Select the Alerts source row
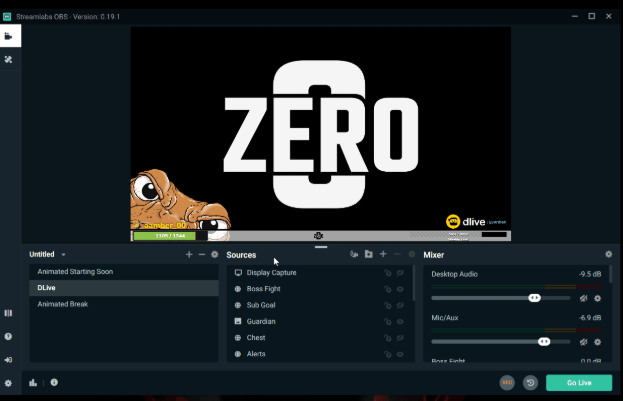The width and height of the screenshot is (624, 401). [320, 354]
